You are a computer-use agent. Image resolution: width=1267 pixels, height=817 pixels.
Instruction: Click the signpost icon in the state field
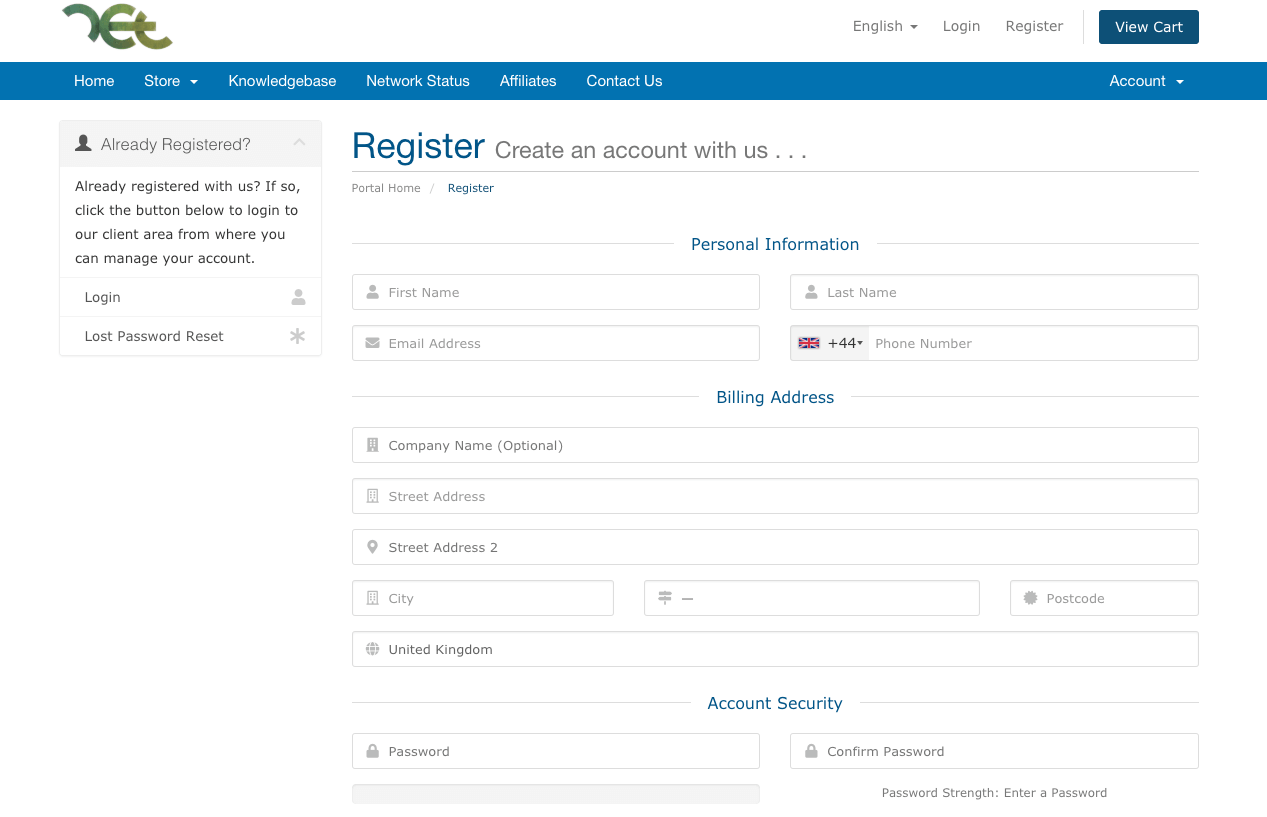[665, 598]
